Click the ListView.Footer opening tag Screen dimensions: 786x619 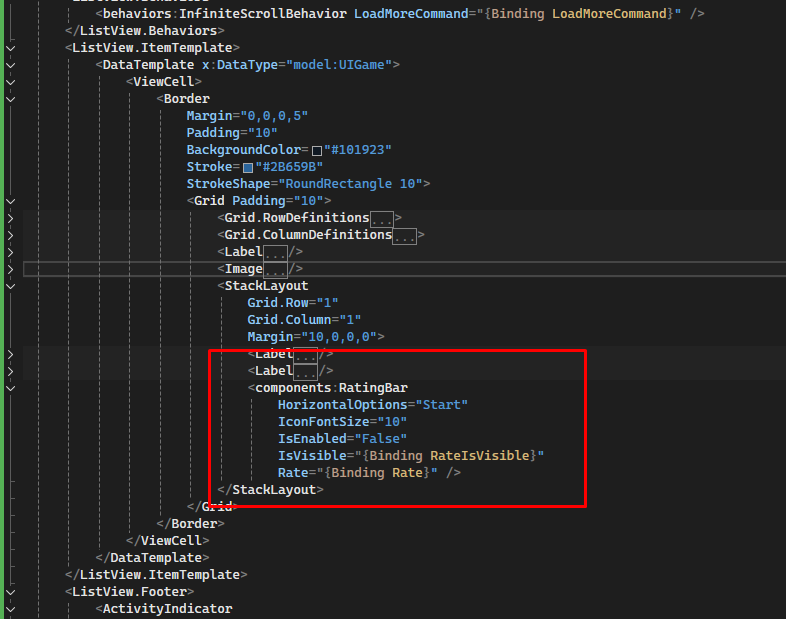pos(129,592)
